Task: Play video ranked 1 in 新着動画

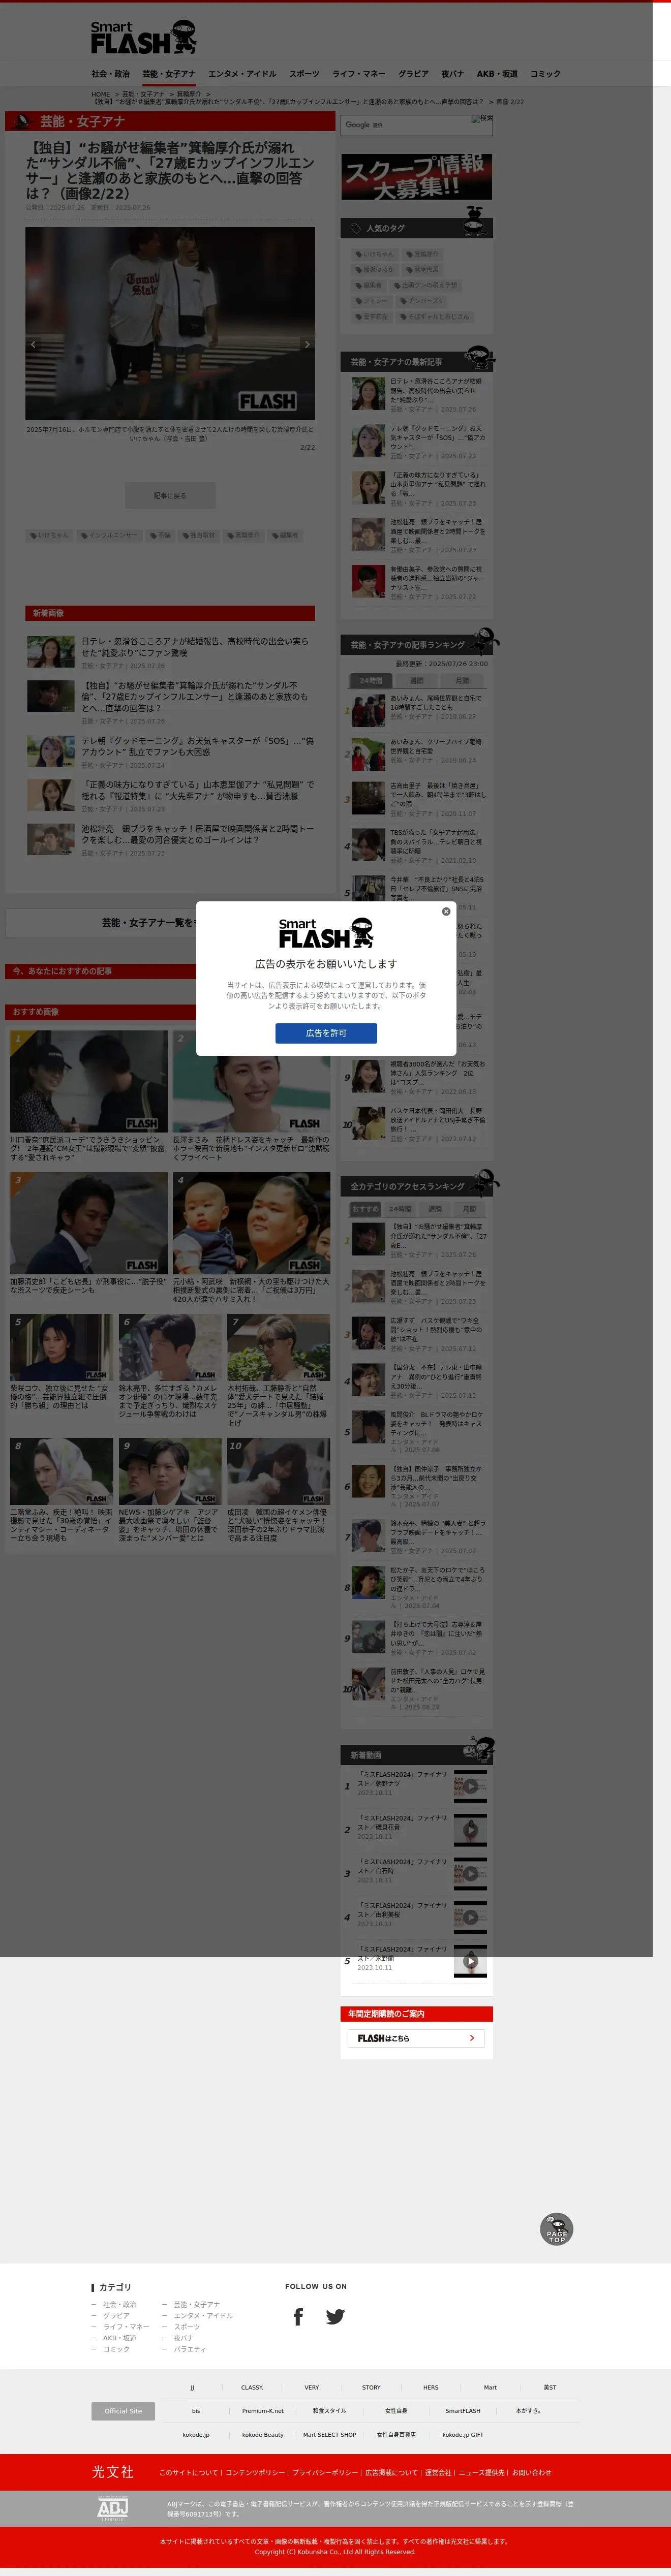Action: (x=470, y=1786)
